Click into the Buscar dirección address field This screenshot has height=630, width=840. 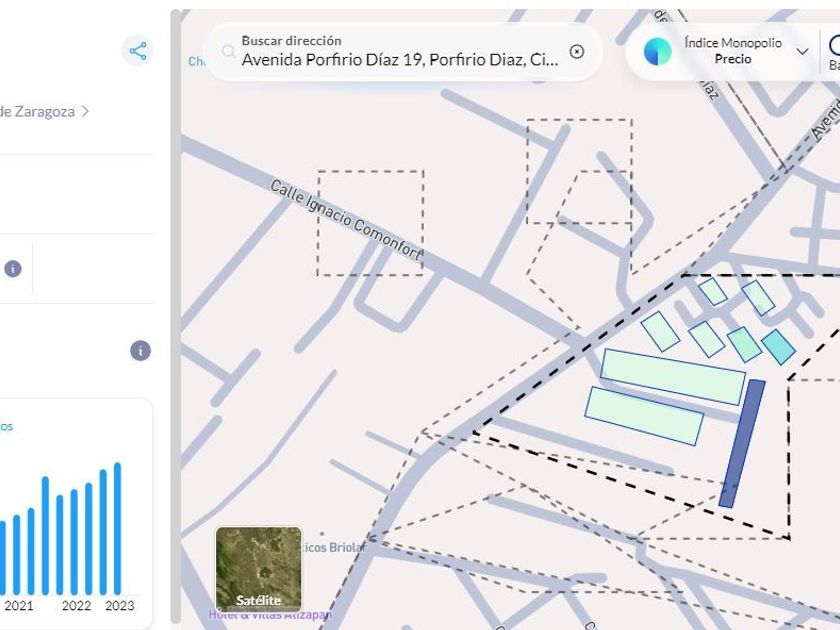(400, 59)
